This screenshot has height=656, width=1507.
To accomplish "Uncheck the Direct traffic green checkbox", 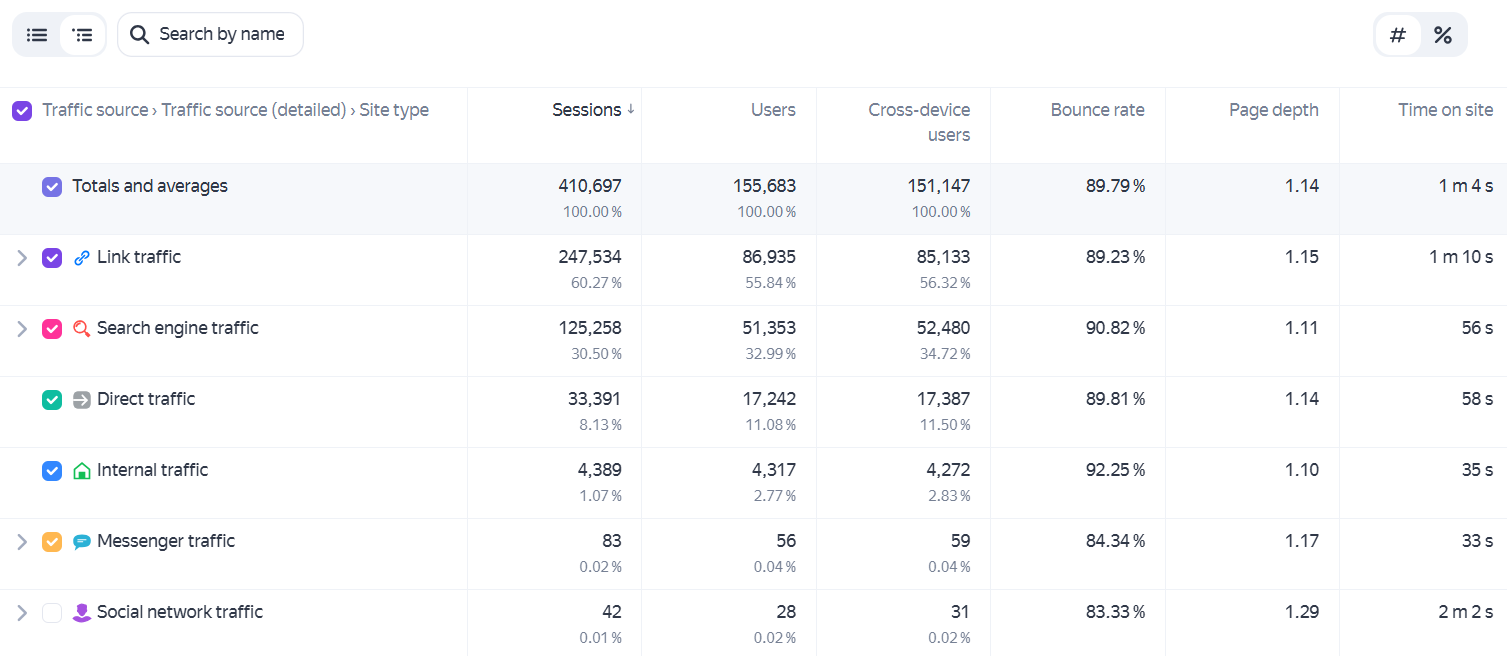I will tap(52, 400).
